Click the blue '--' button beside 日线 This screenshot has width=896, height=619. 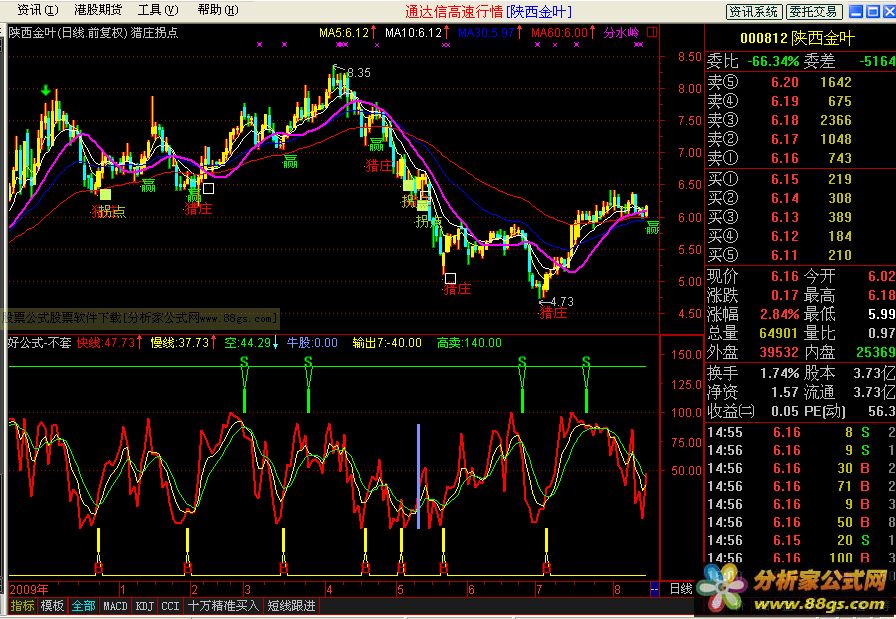click(654, 588)
